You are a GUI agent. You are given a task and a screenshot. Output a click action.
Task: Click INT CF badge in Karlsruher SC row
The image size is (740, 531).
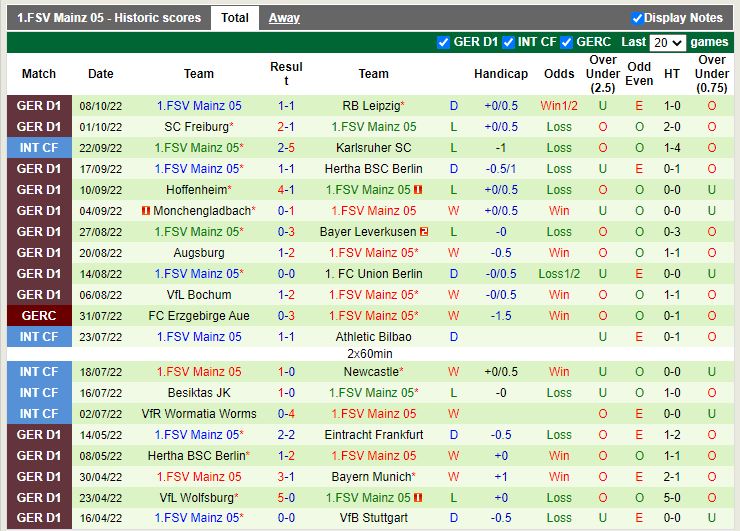click(x=39, y=148)
